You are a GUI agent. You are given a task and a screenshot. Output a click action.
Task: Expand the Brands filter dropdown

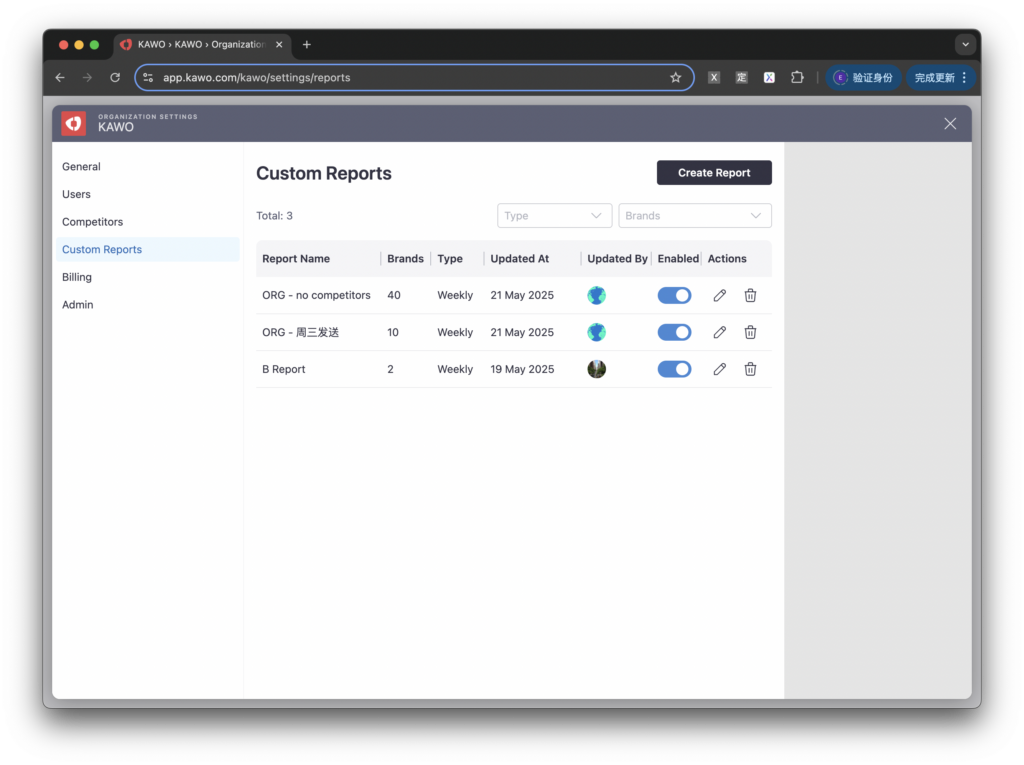click(x=694, y=216)
